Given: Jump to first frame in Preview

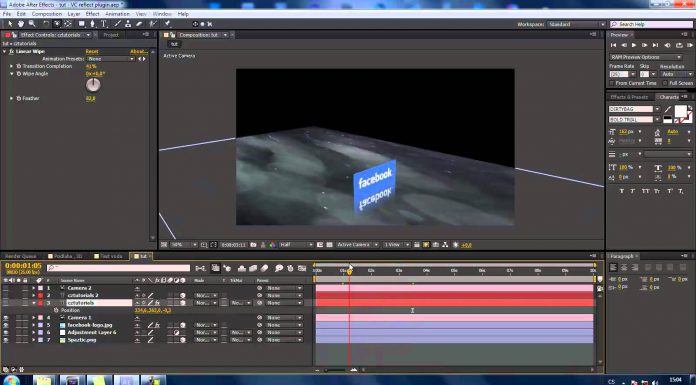Looking at the screenshot, I should [x=613, y=45].
